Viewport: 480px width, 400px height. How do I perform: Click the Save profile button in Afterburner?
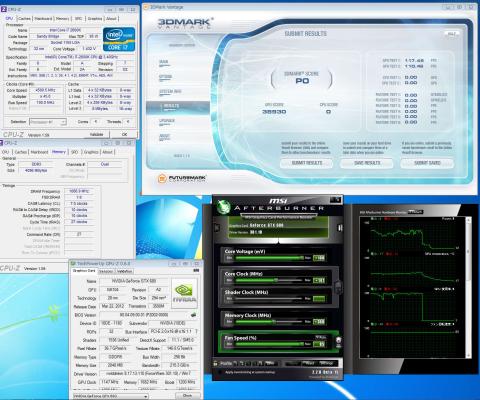[271, 363]
